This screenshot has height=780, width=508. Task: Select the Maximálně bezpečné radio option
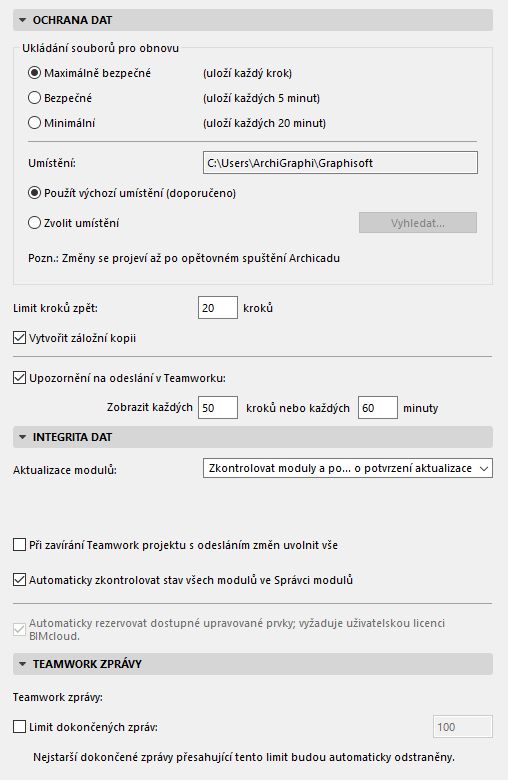pos(34,73)
